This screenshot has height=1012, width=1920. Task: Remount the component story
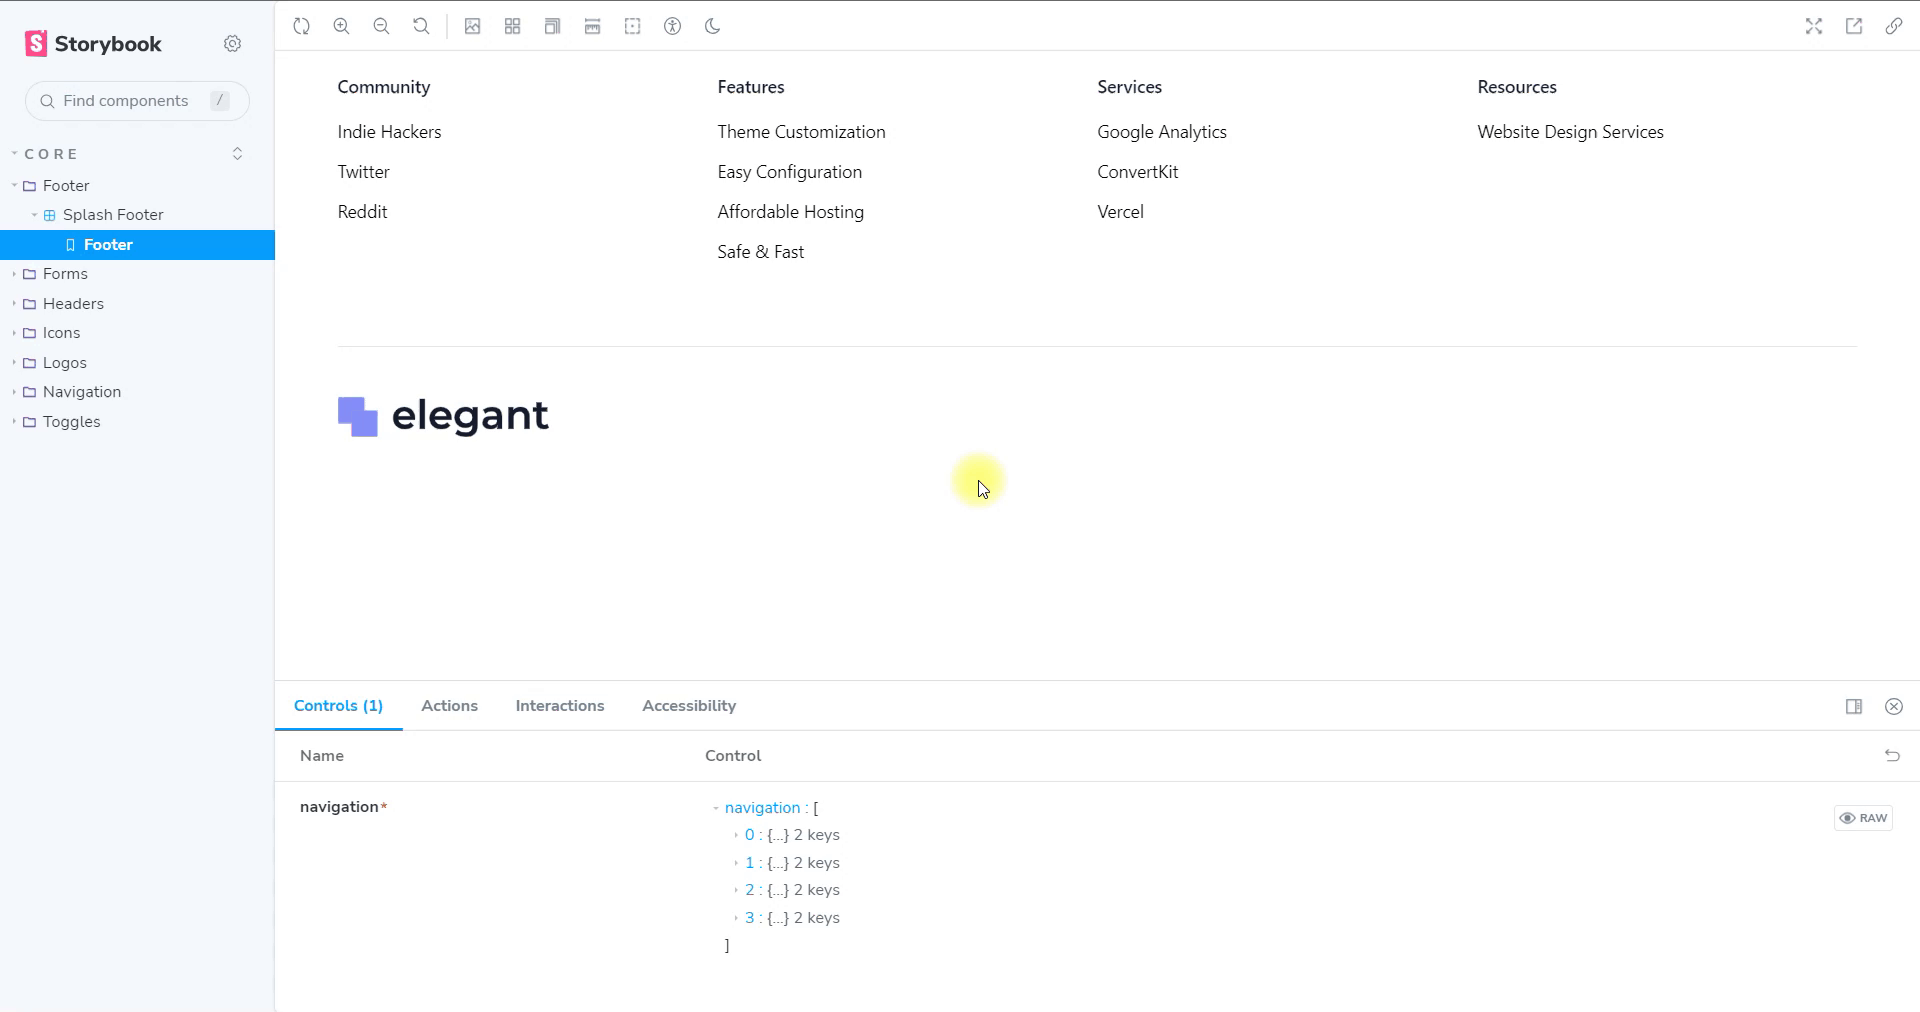(302, 26)
